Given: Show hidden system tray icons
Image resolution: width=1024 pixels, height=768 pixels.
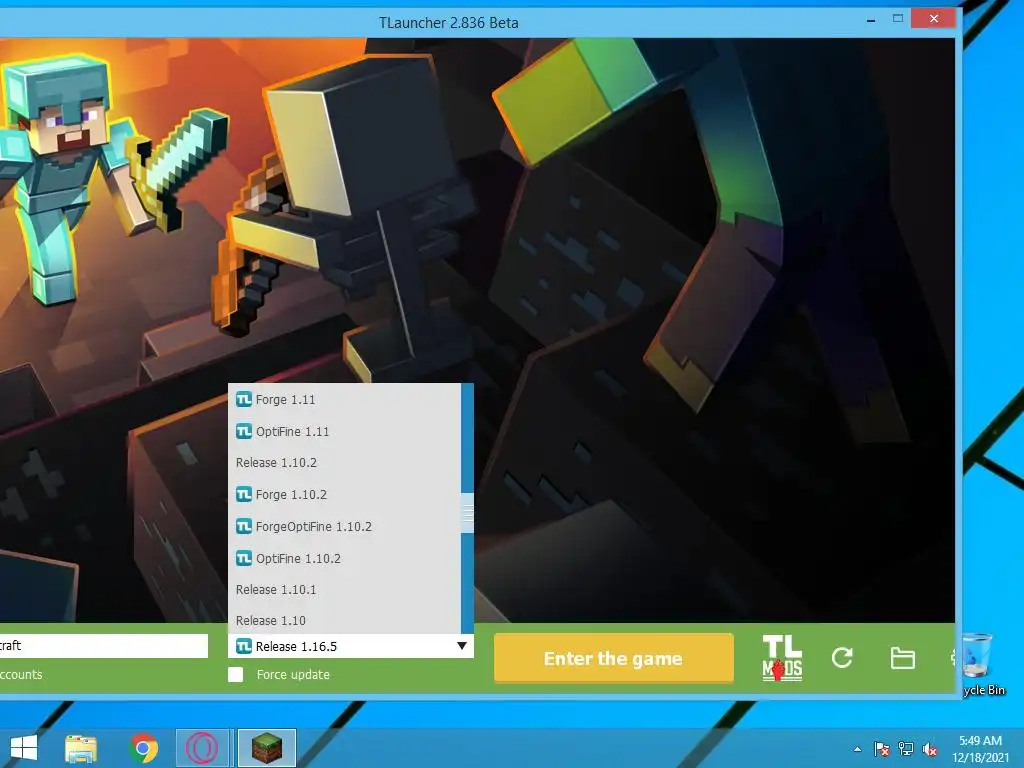Looking at the screenshot, I should 857,749.
